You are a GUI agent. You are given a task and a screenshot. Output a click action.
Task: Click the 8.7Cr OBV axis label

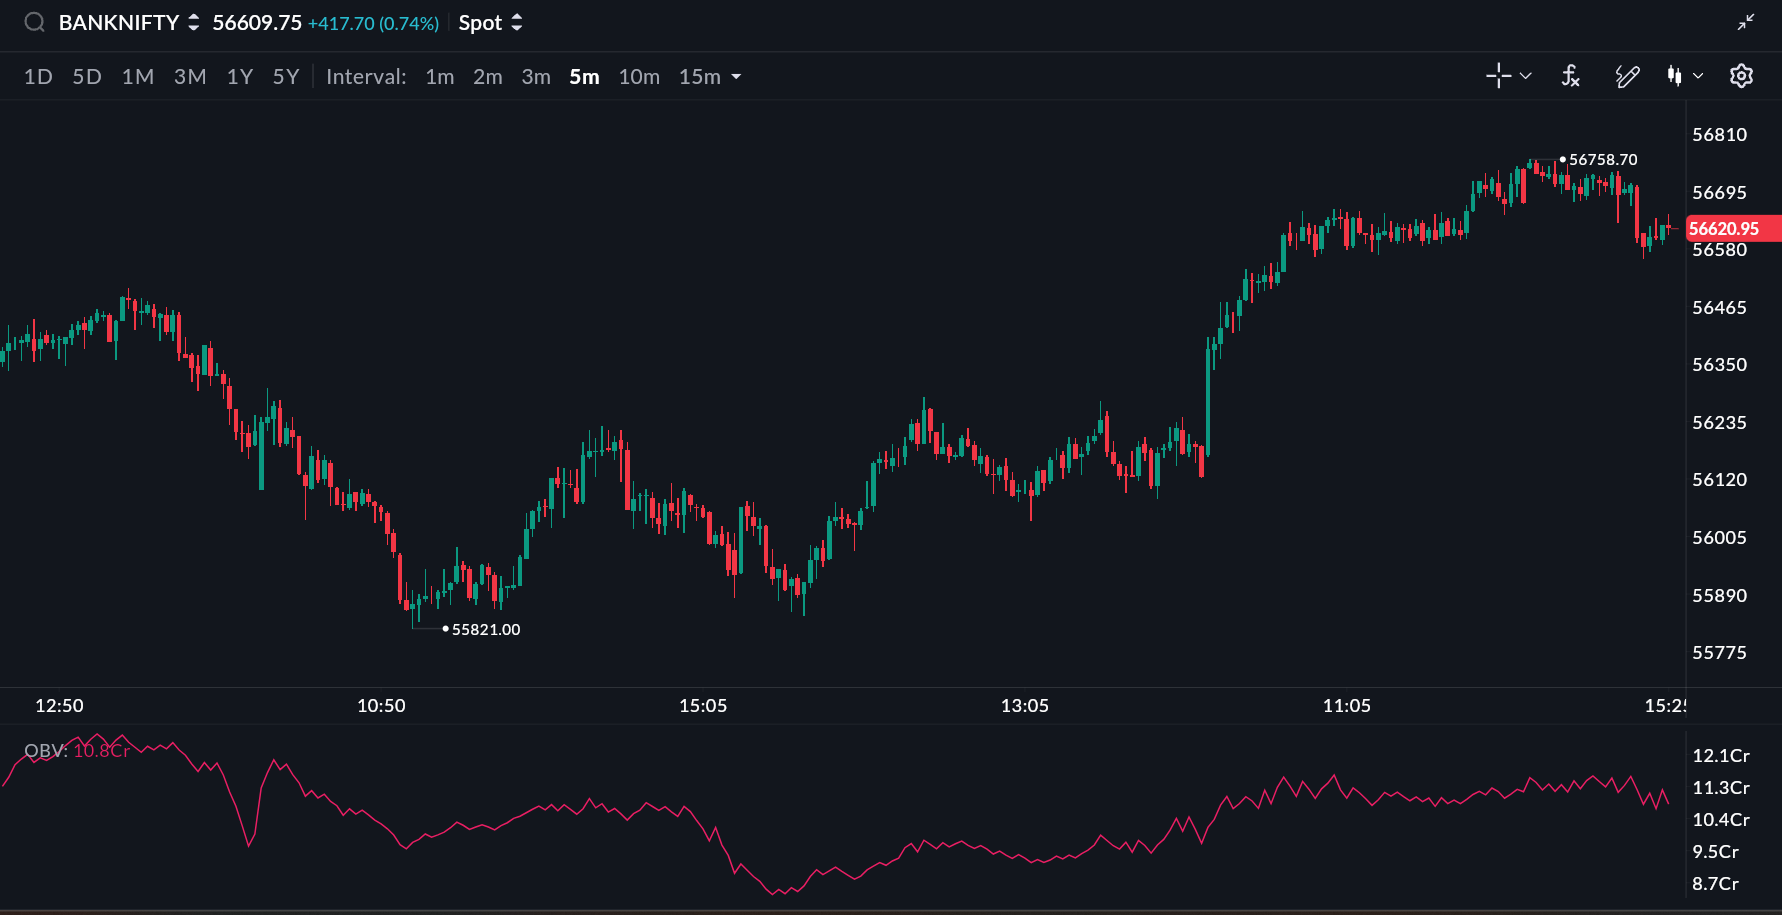(x=1716, y=884)
